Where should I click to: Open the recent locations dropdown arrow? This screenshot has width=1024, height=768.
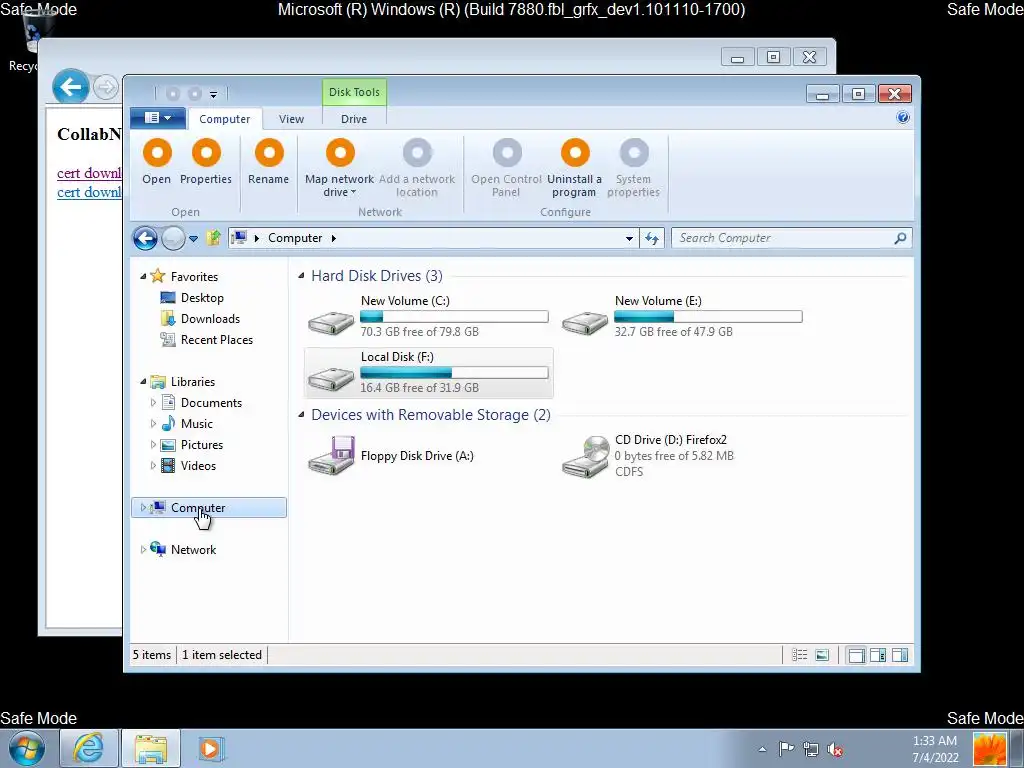point(193,239)
